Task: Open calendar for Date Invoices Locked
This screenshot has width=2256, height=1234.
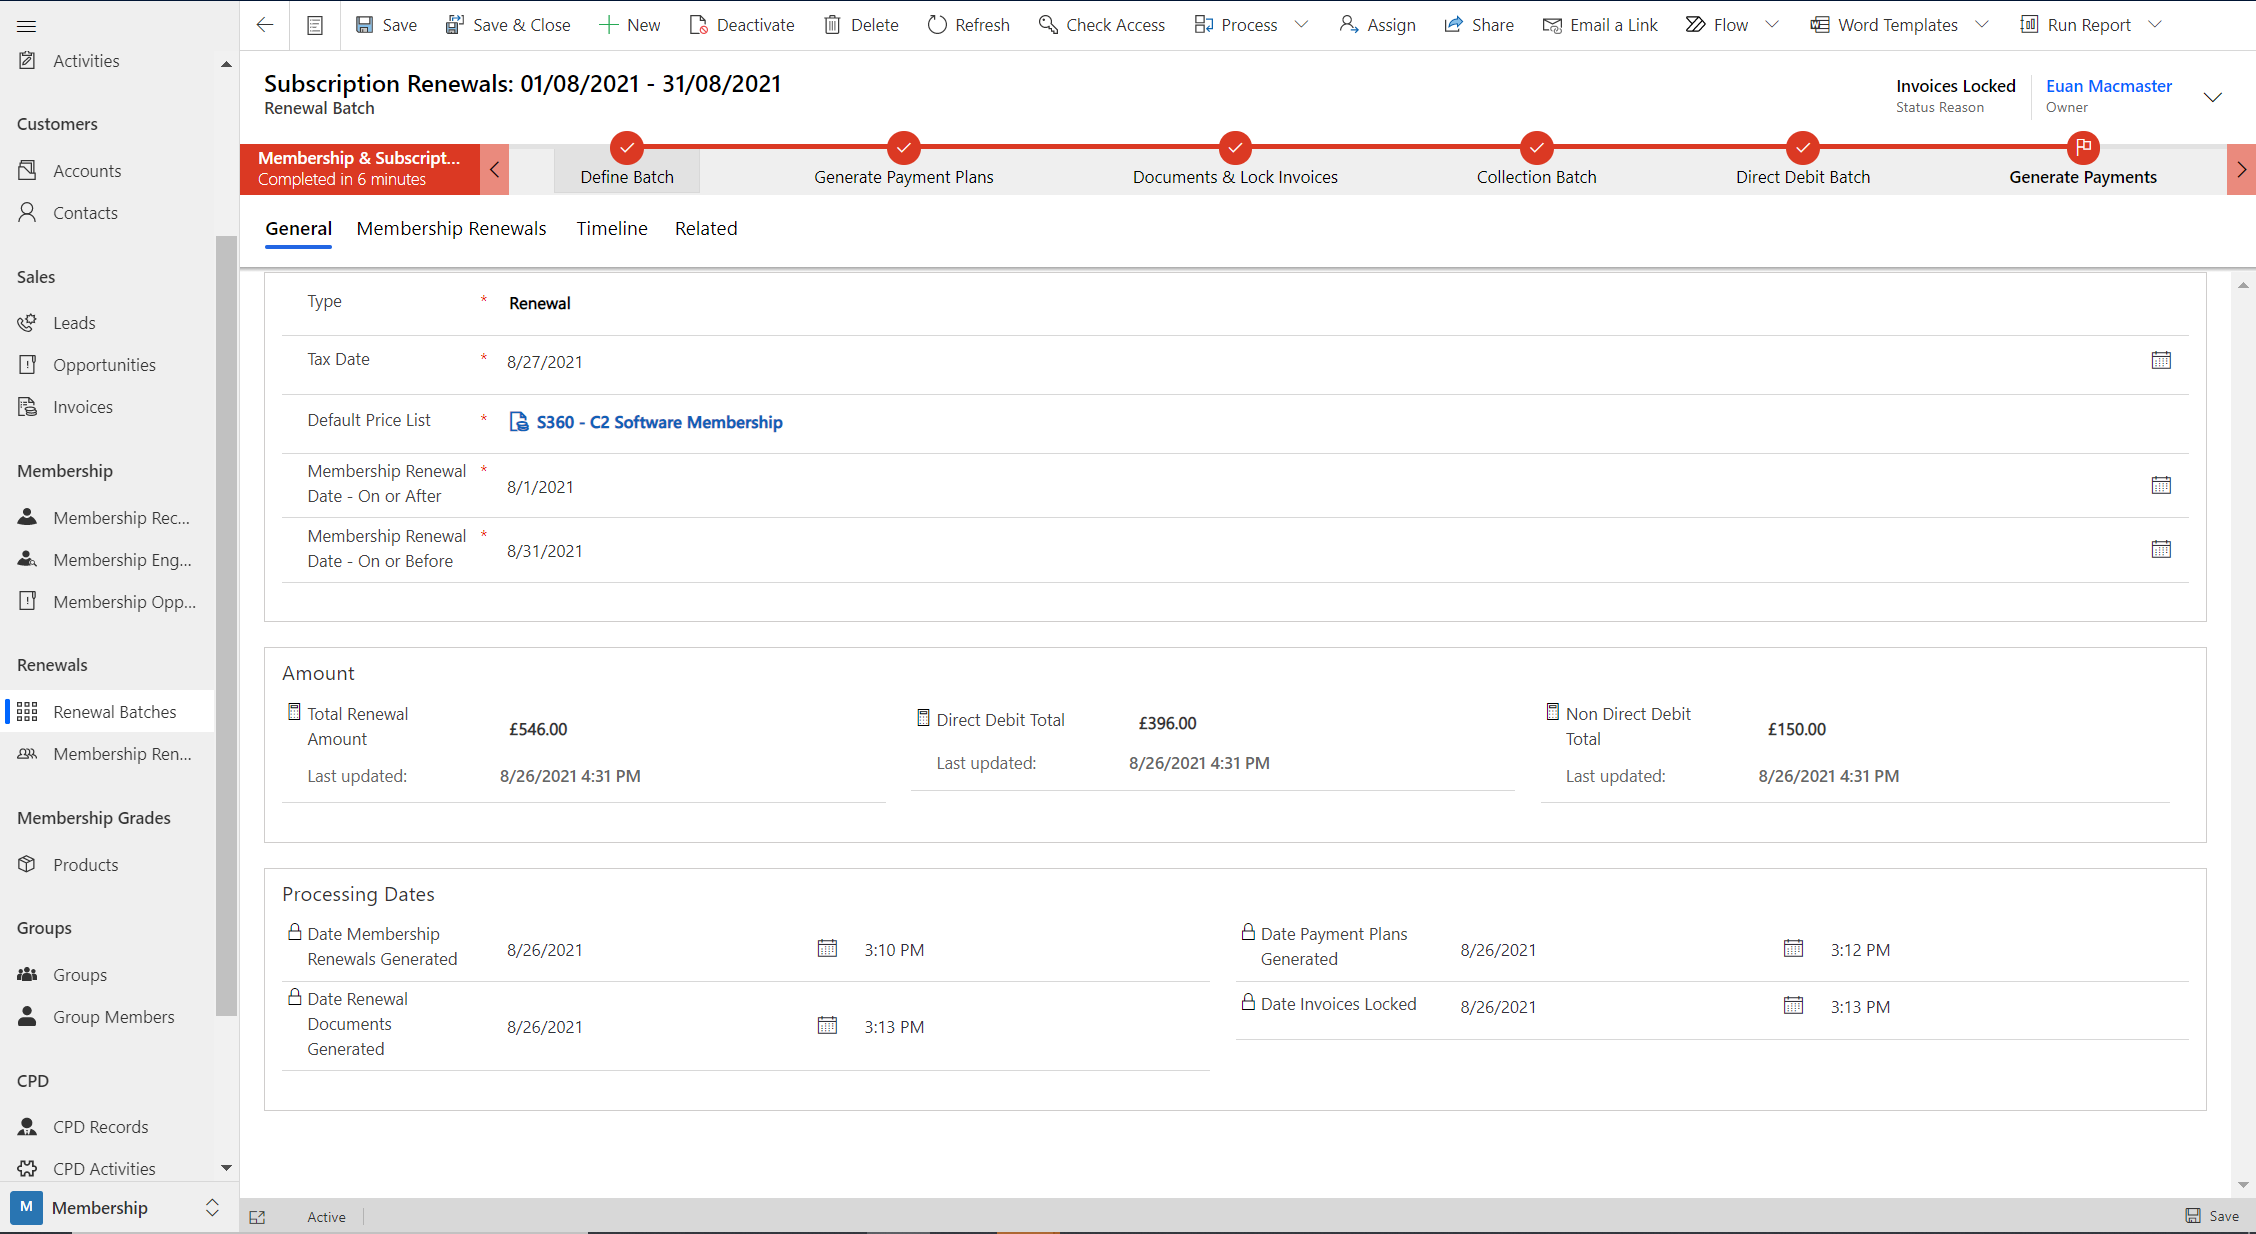Action: 1793,1005
